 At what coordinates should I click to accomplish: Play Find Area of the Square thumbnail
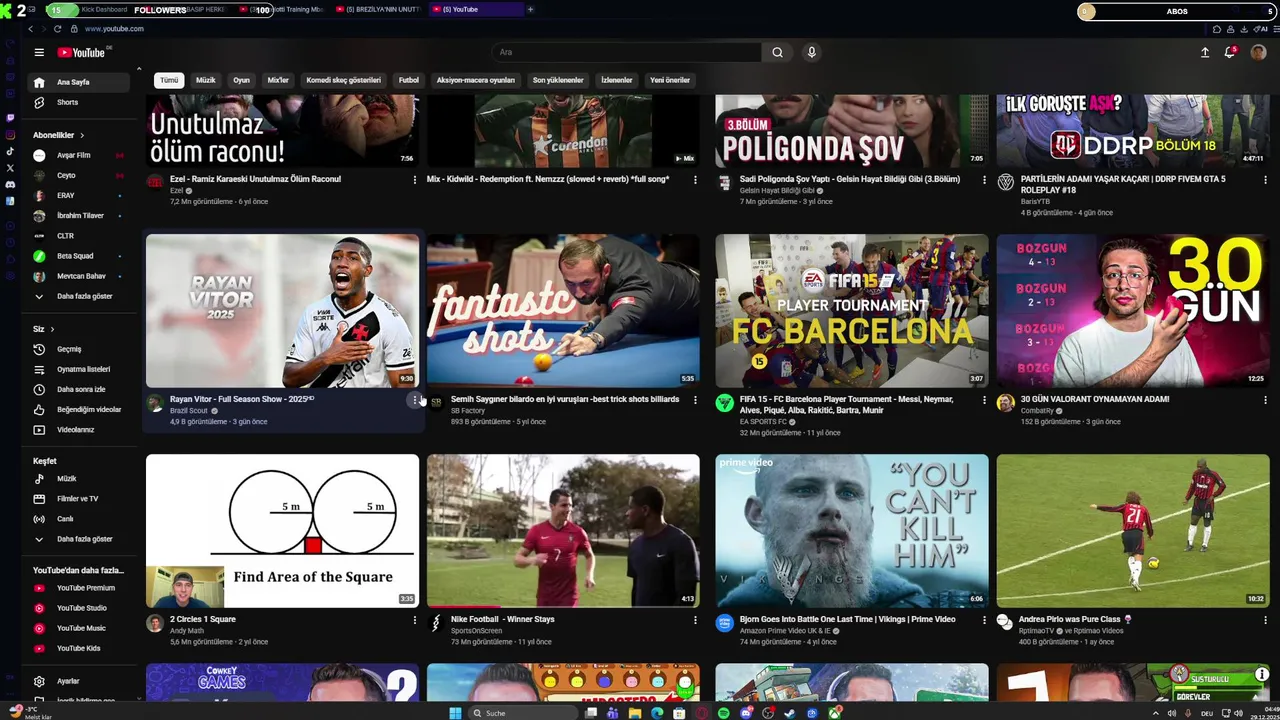pos(283,531)
